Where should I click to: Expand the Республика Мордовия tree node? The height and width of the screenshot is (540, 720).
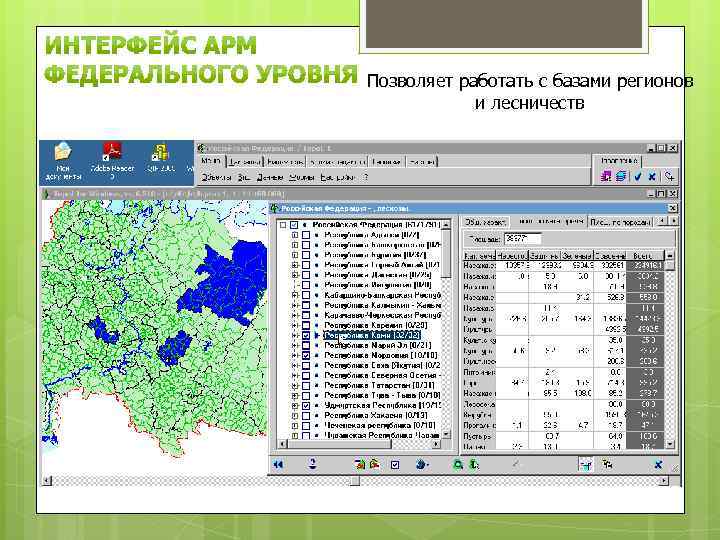coord(295,355)
